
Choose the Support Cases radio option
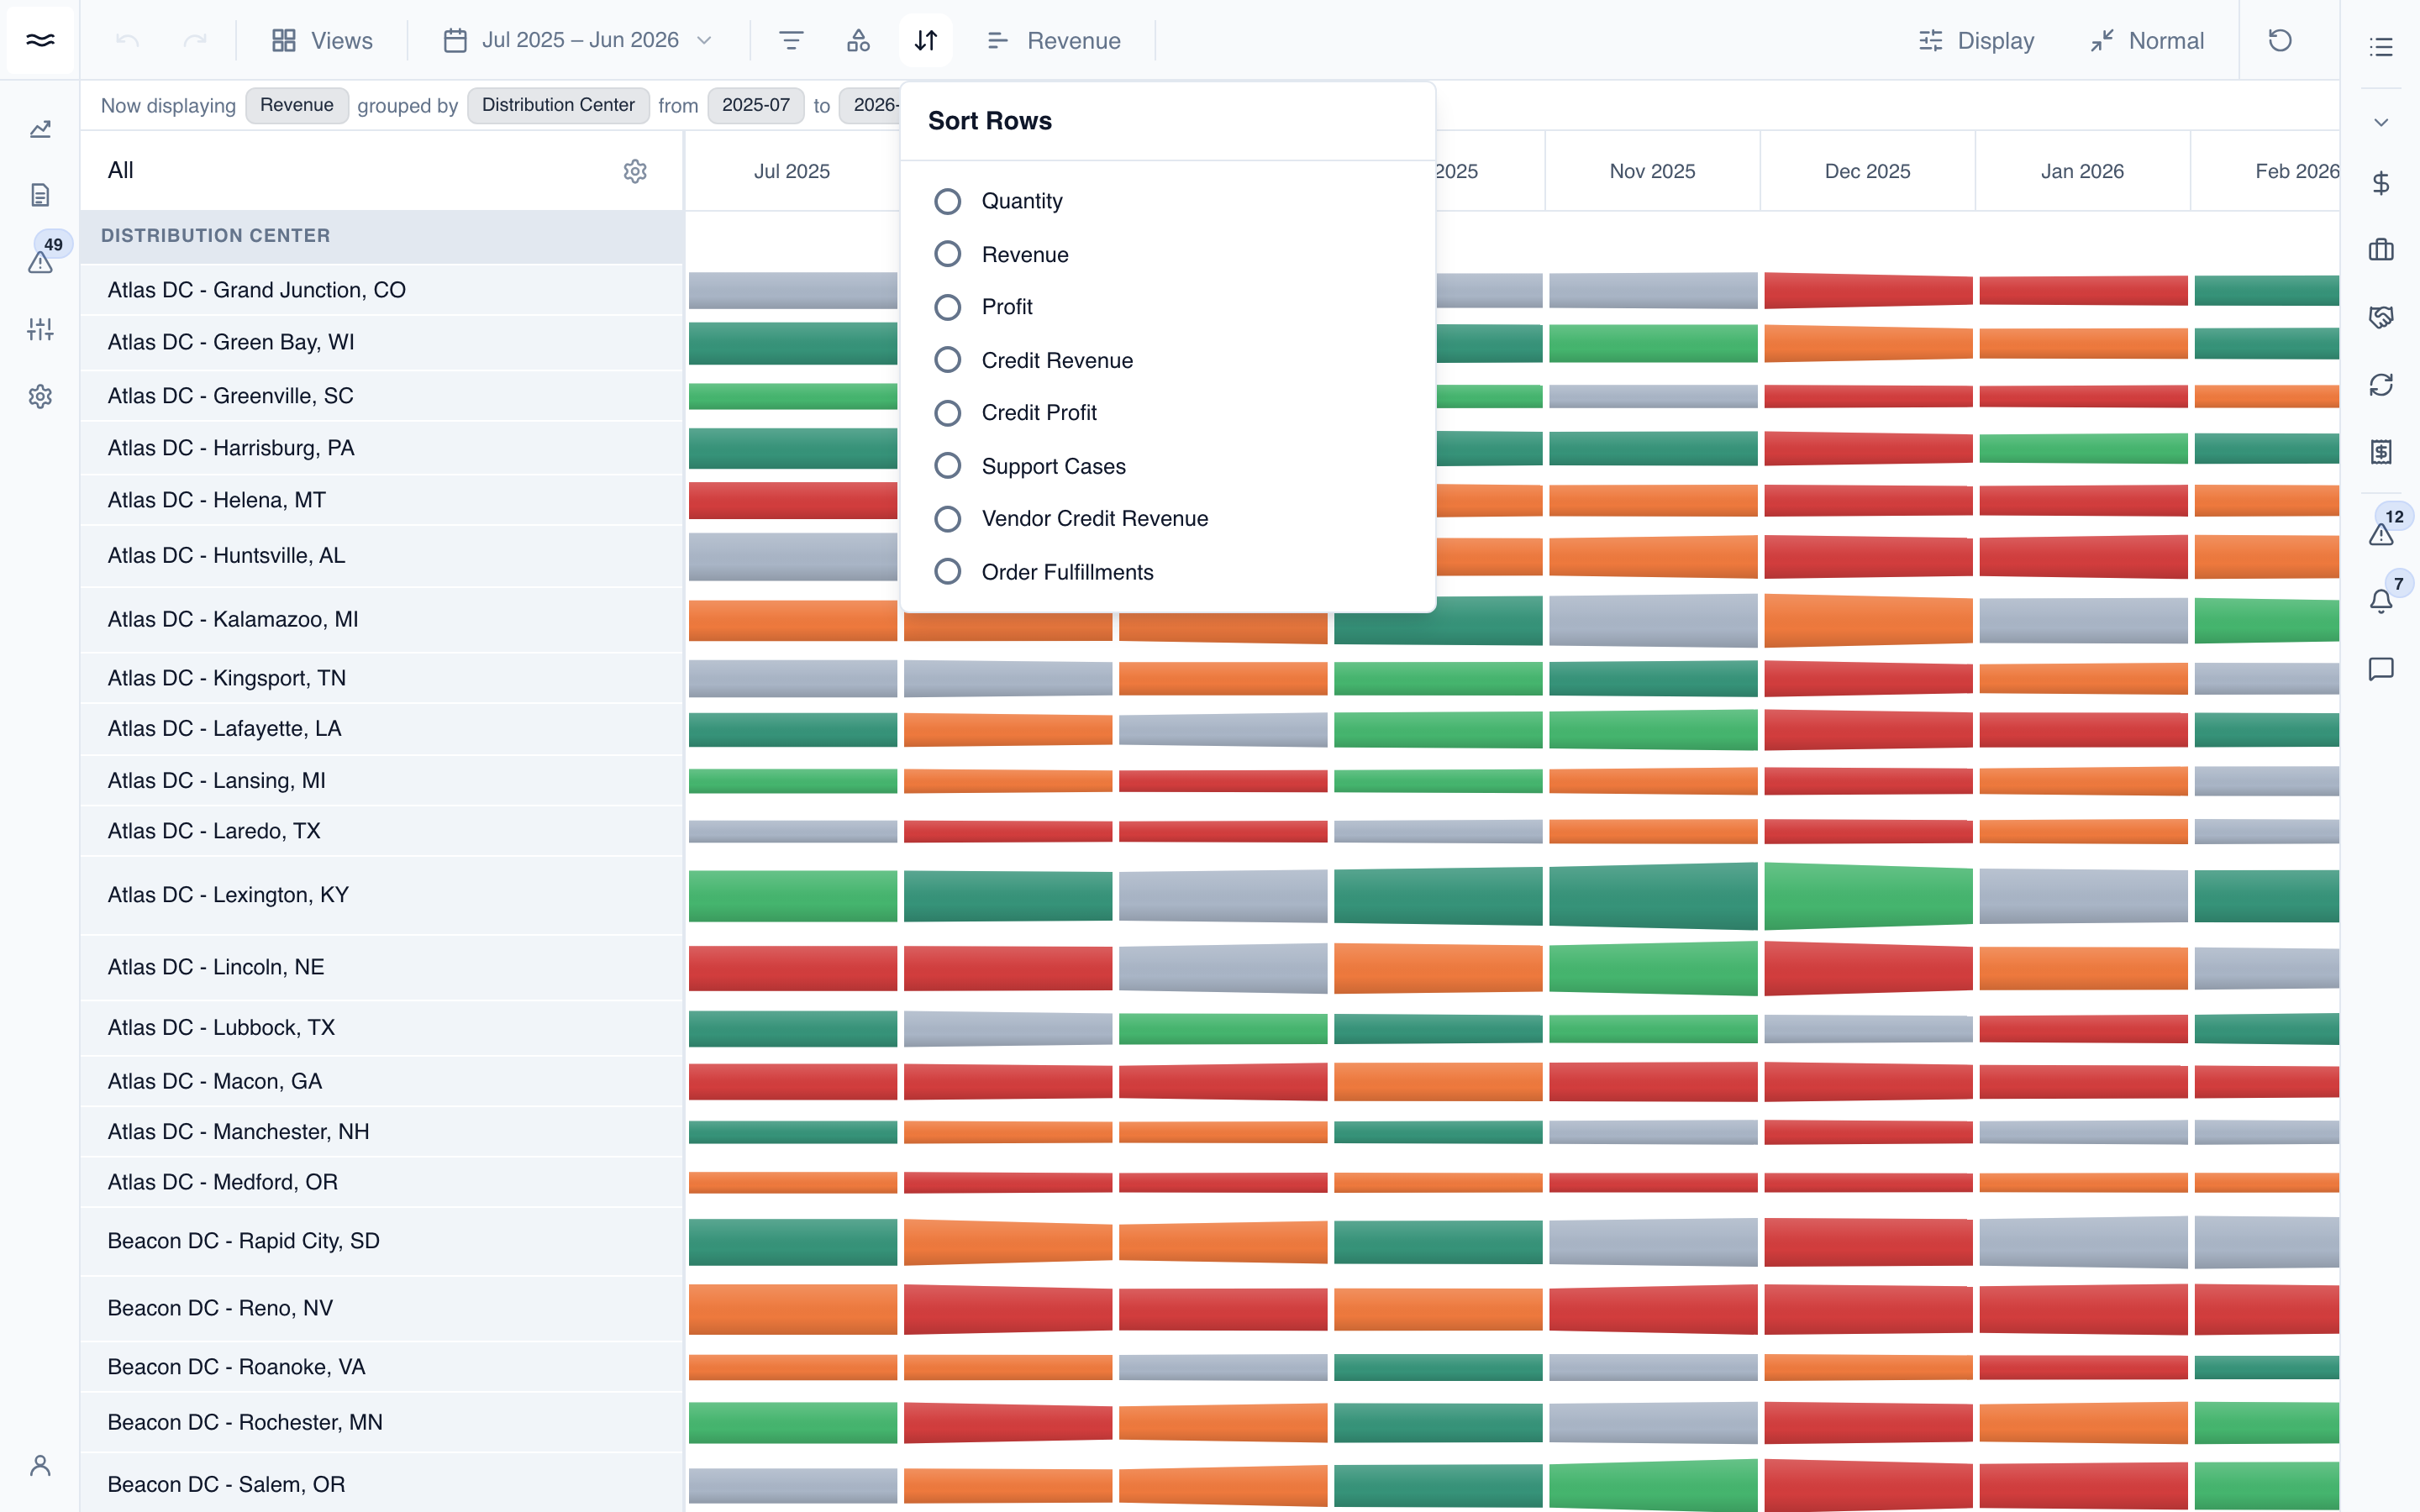tap(947, 466)
